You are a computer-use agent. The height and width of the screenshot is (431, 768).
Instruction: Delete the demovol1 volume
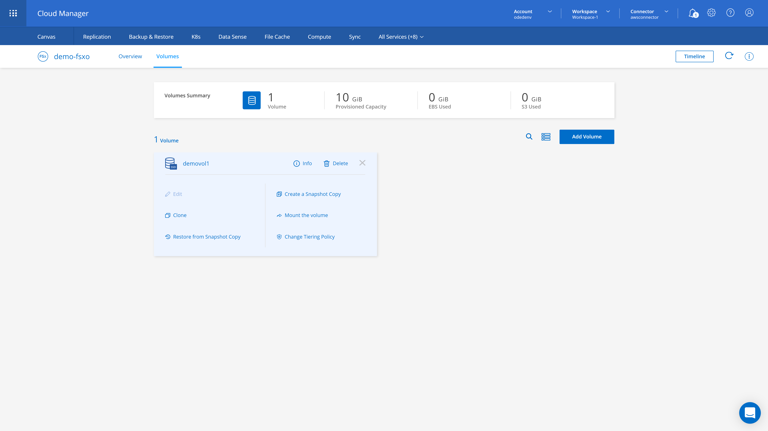[x=336, y=163]
